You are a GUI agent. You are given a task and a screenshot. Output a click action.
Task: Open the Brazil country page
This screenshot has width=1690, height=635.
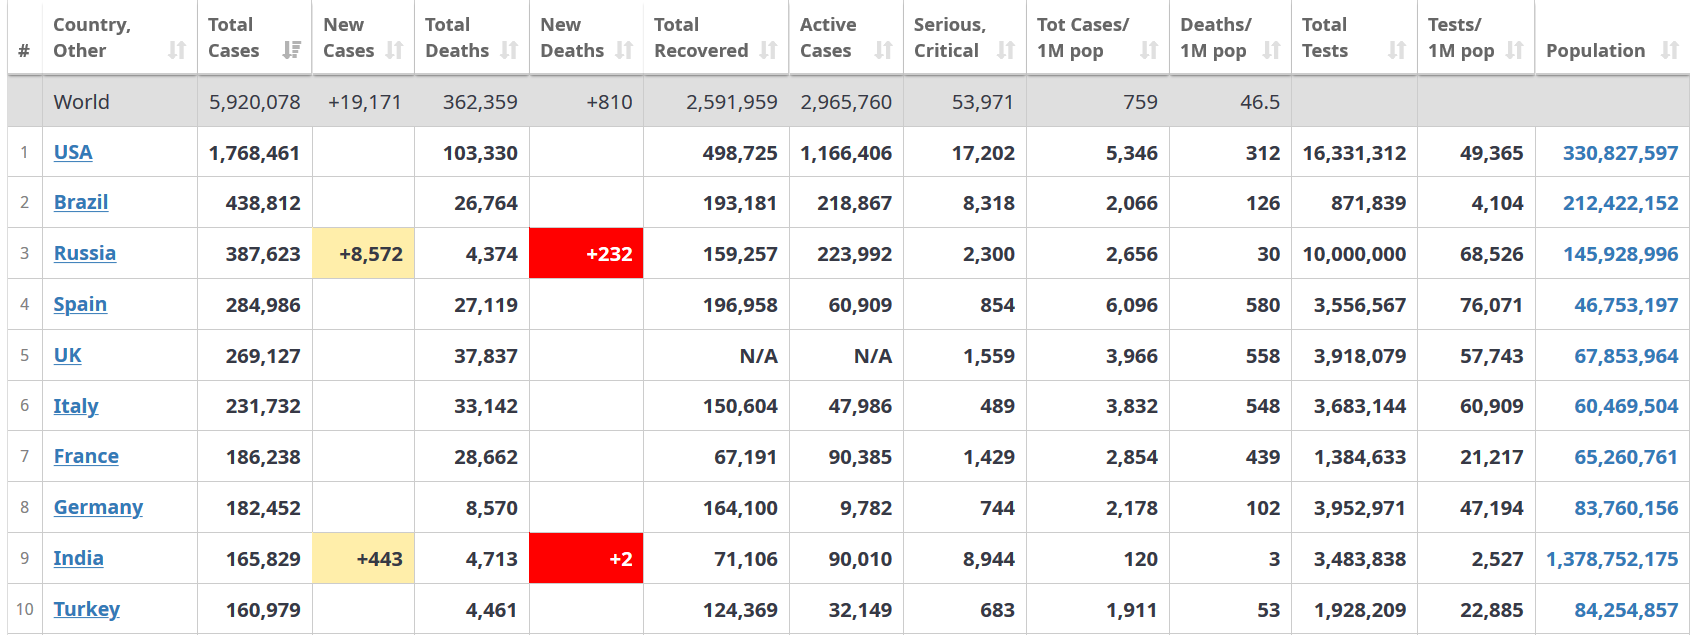[81, 202]
